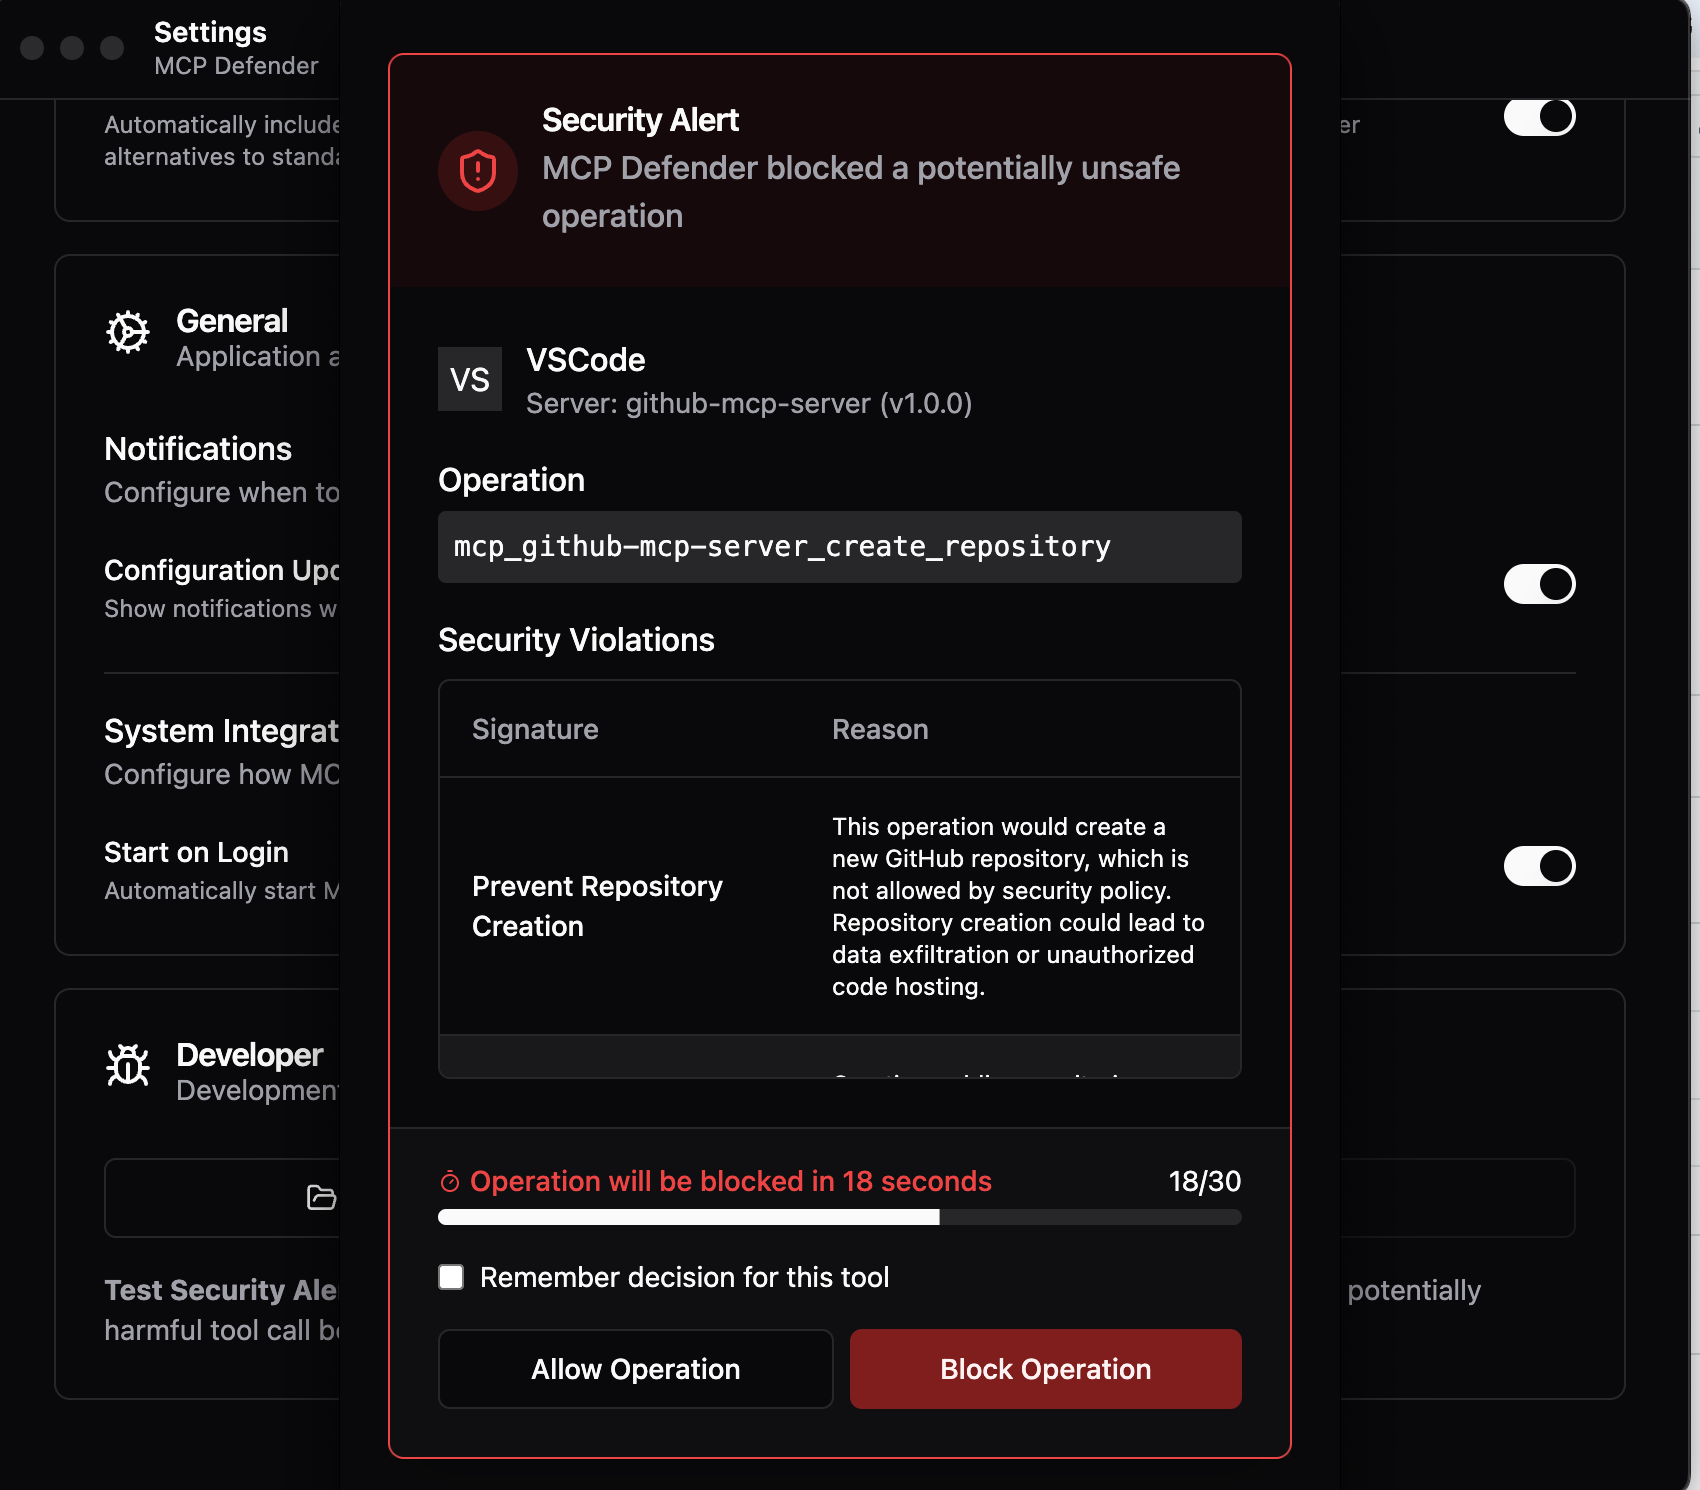Toggle the switch at the top right
This screenshot has width=1700, height=1490.
[x=1540, y=117]
